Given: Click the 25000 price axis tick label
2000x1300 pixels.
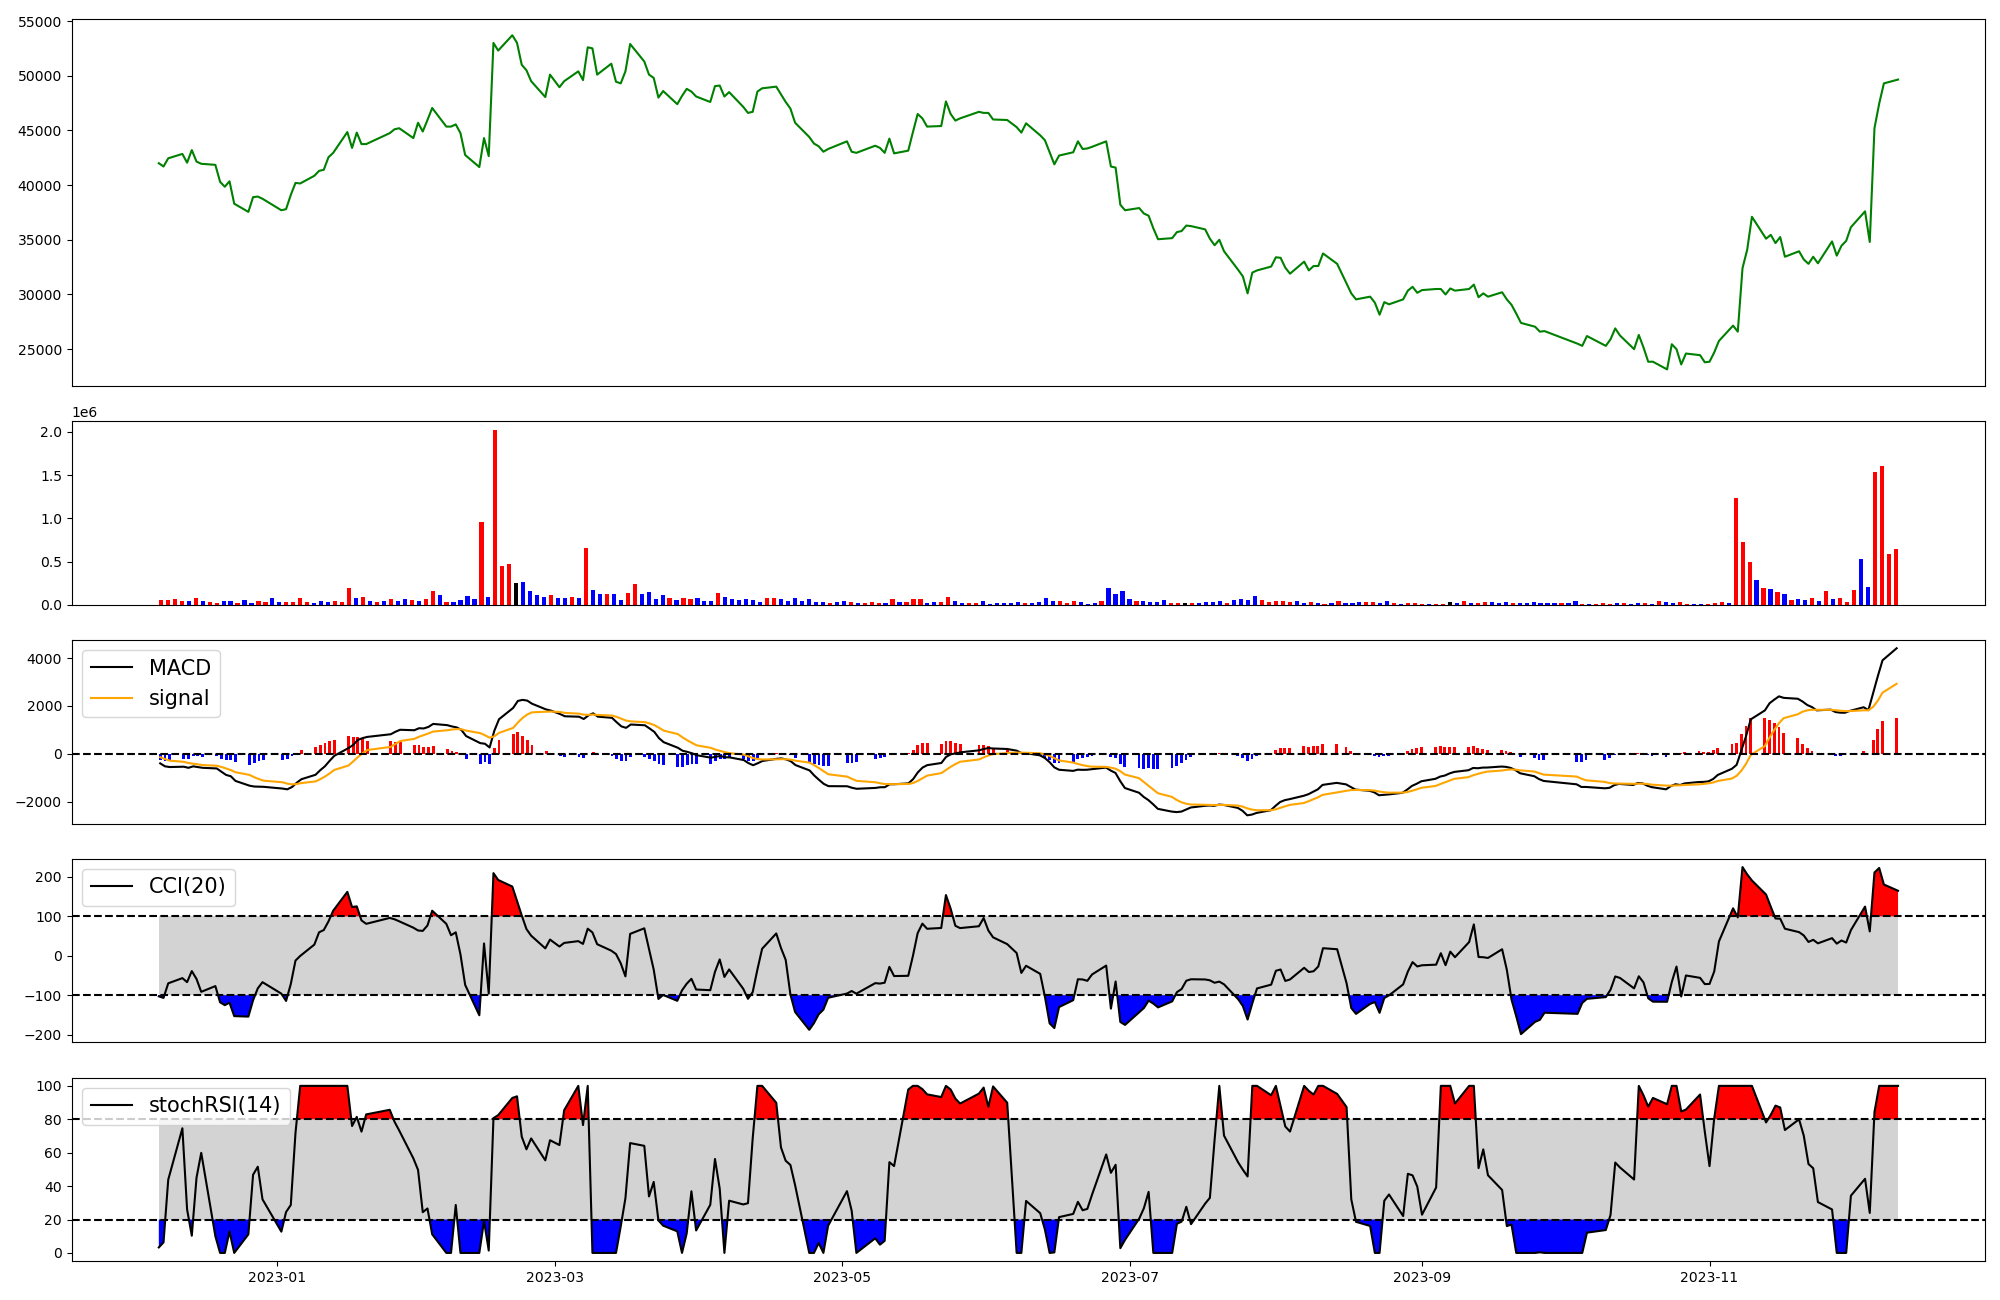Looking at the screenshot, I should [40, 350].
